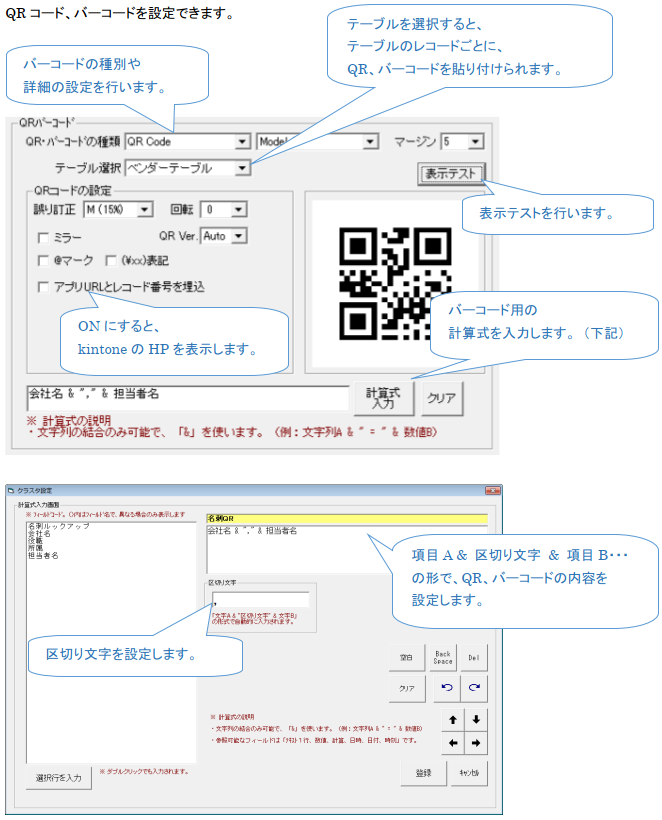662x820 pixels.
Task: Check the (¥xx)表記 option
Action: click(x=111, y=260)
